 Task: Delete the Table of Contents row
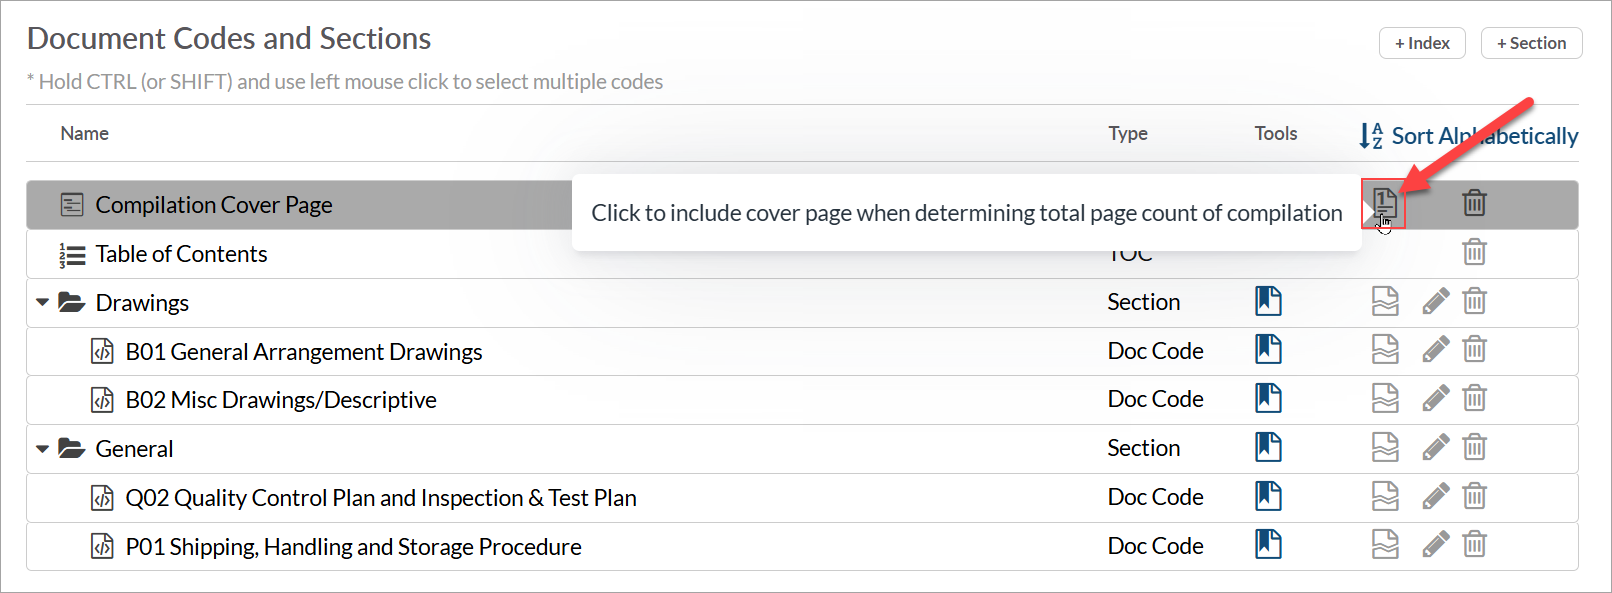click(x=1474, y=252)
